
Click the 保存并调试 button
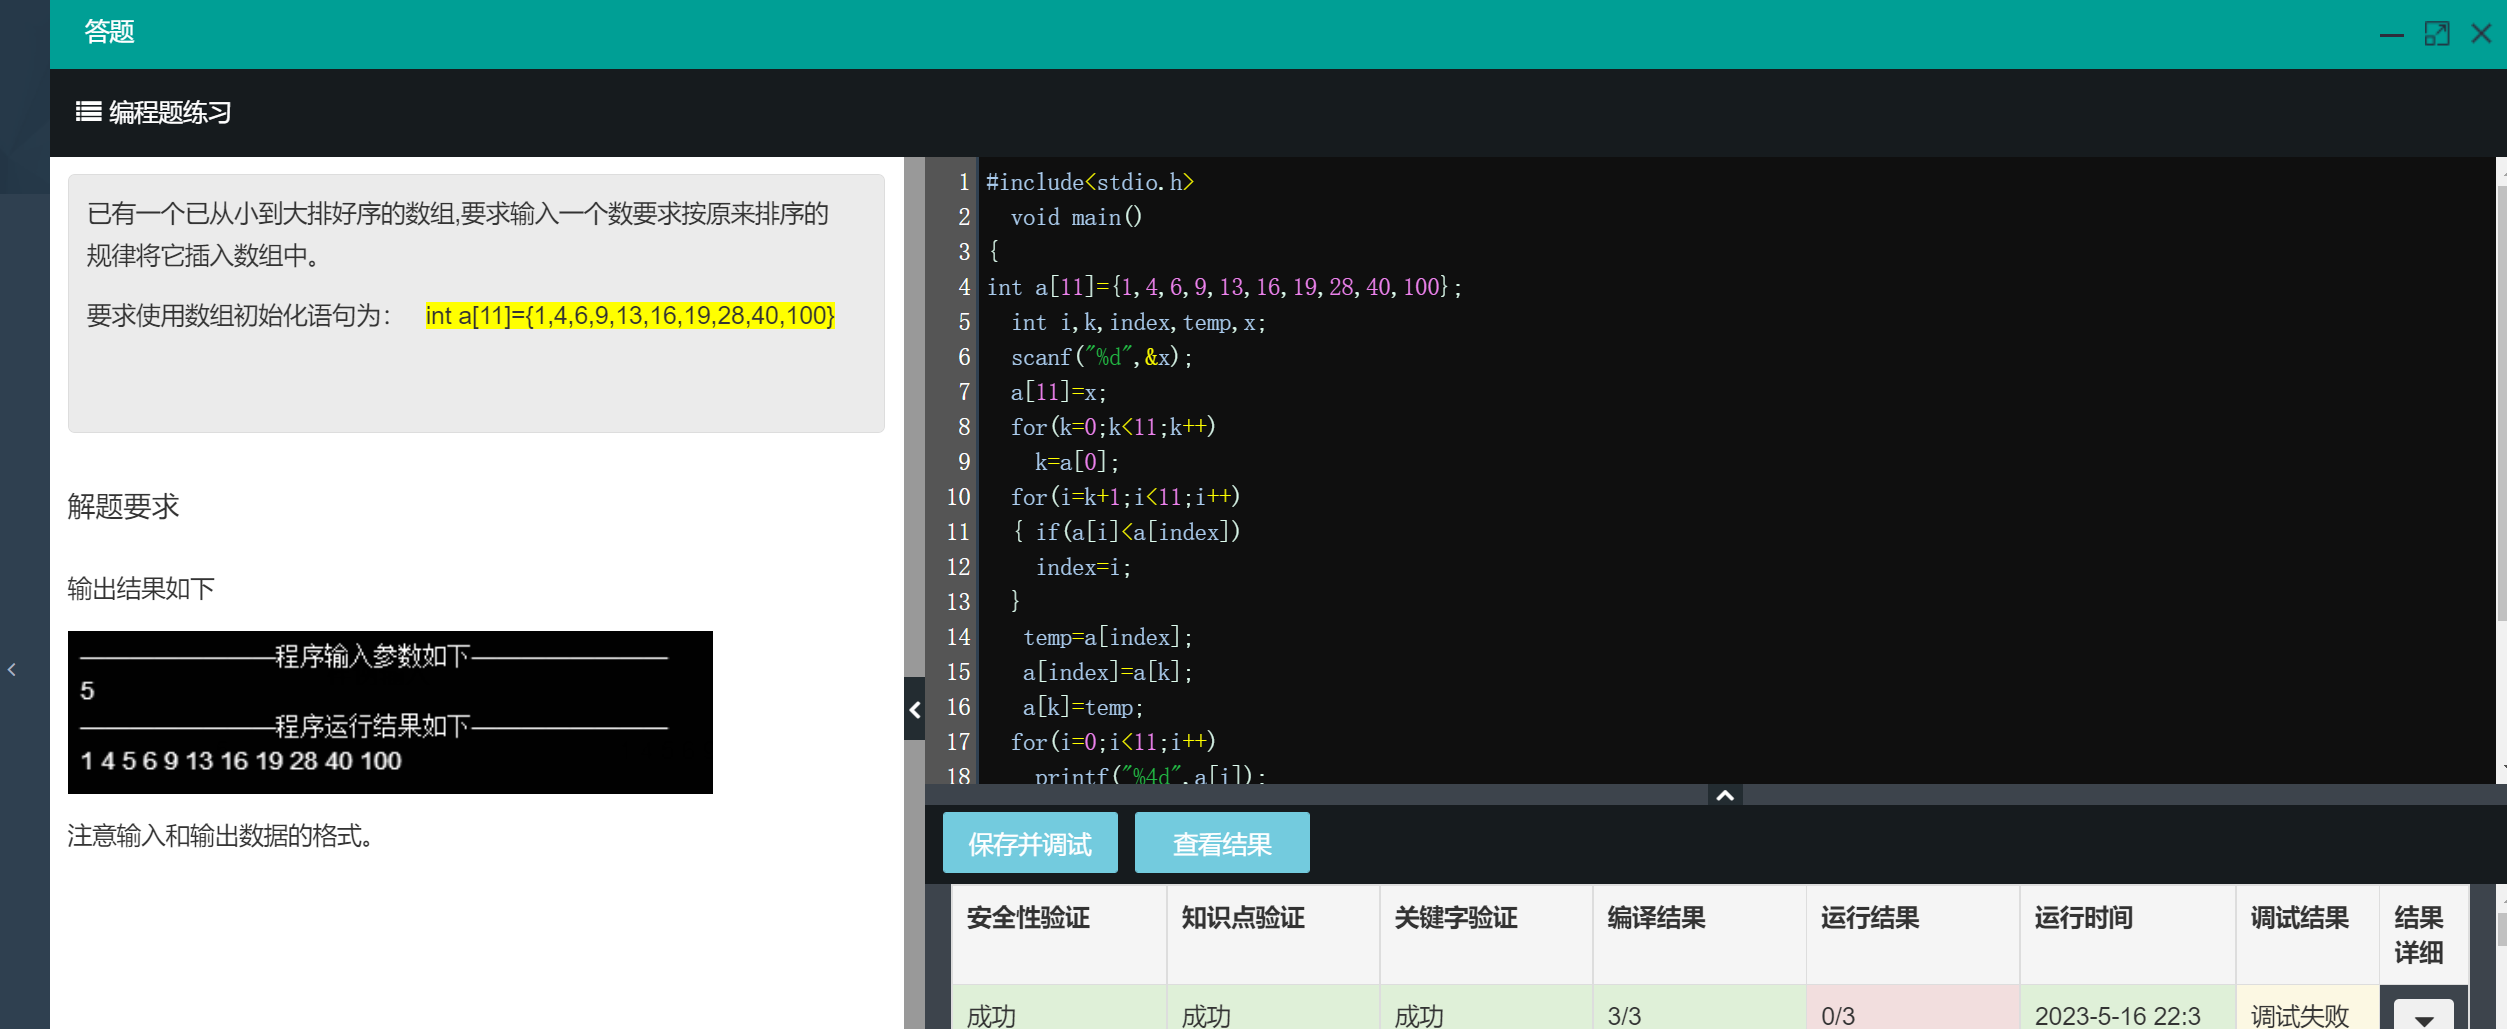point(1030,843)
